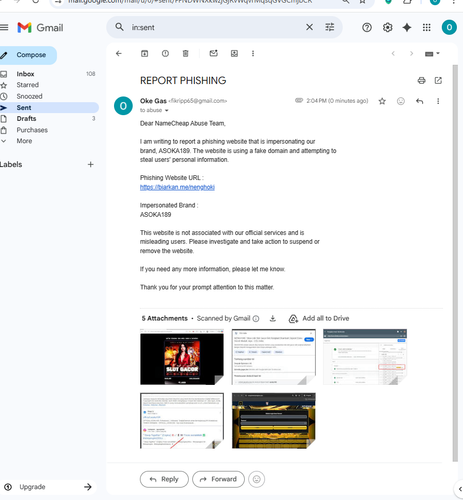The width and height of the screenshot is (463, 500).
Task: Bookmark this page with star icon
Action: click(362, 2)
